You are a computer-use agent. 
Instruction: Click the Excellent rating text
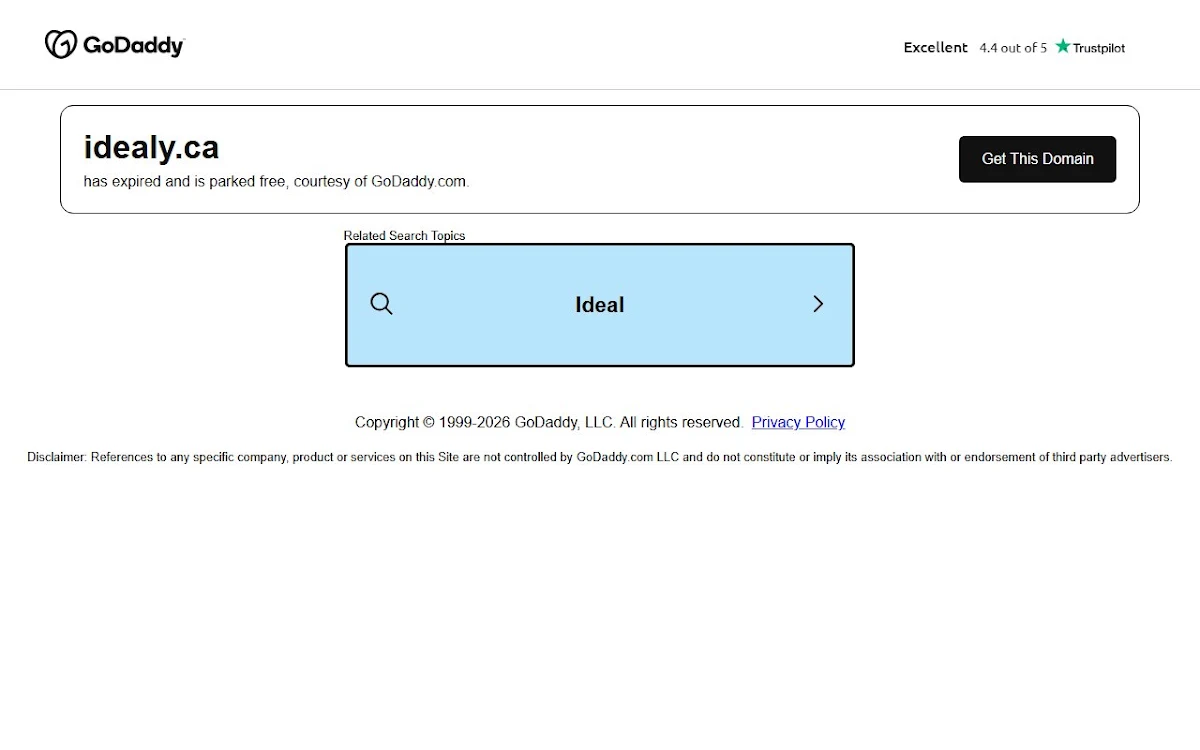936,47
